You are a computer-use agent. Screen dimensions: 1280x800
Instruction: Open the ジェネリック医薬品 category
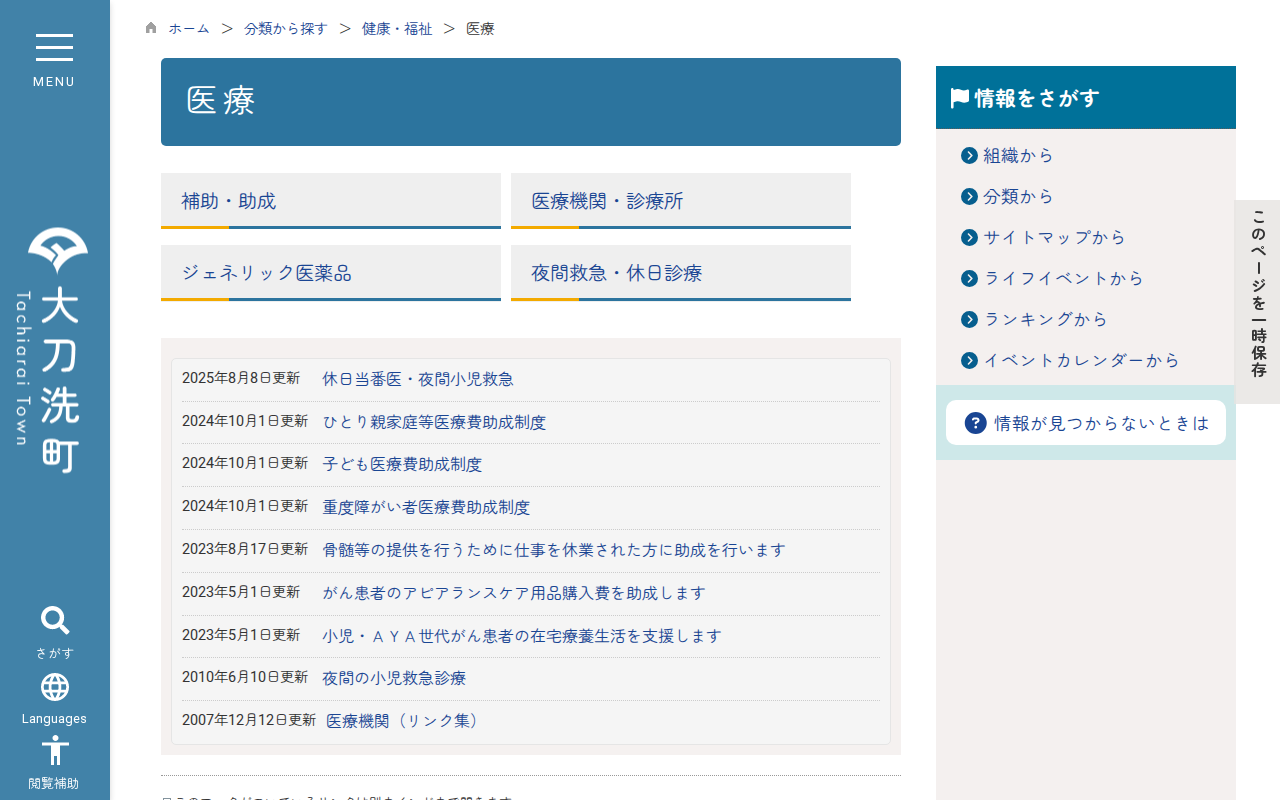[331, 273]
